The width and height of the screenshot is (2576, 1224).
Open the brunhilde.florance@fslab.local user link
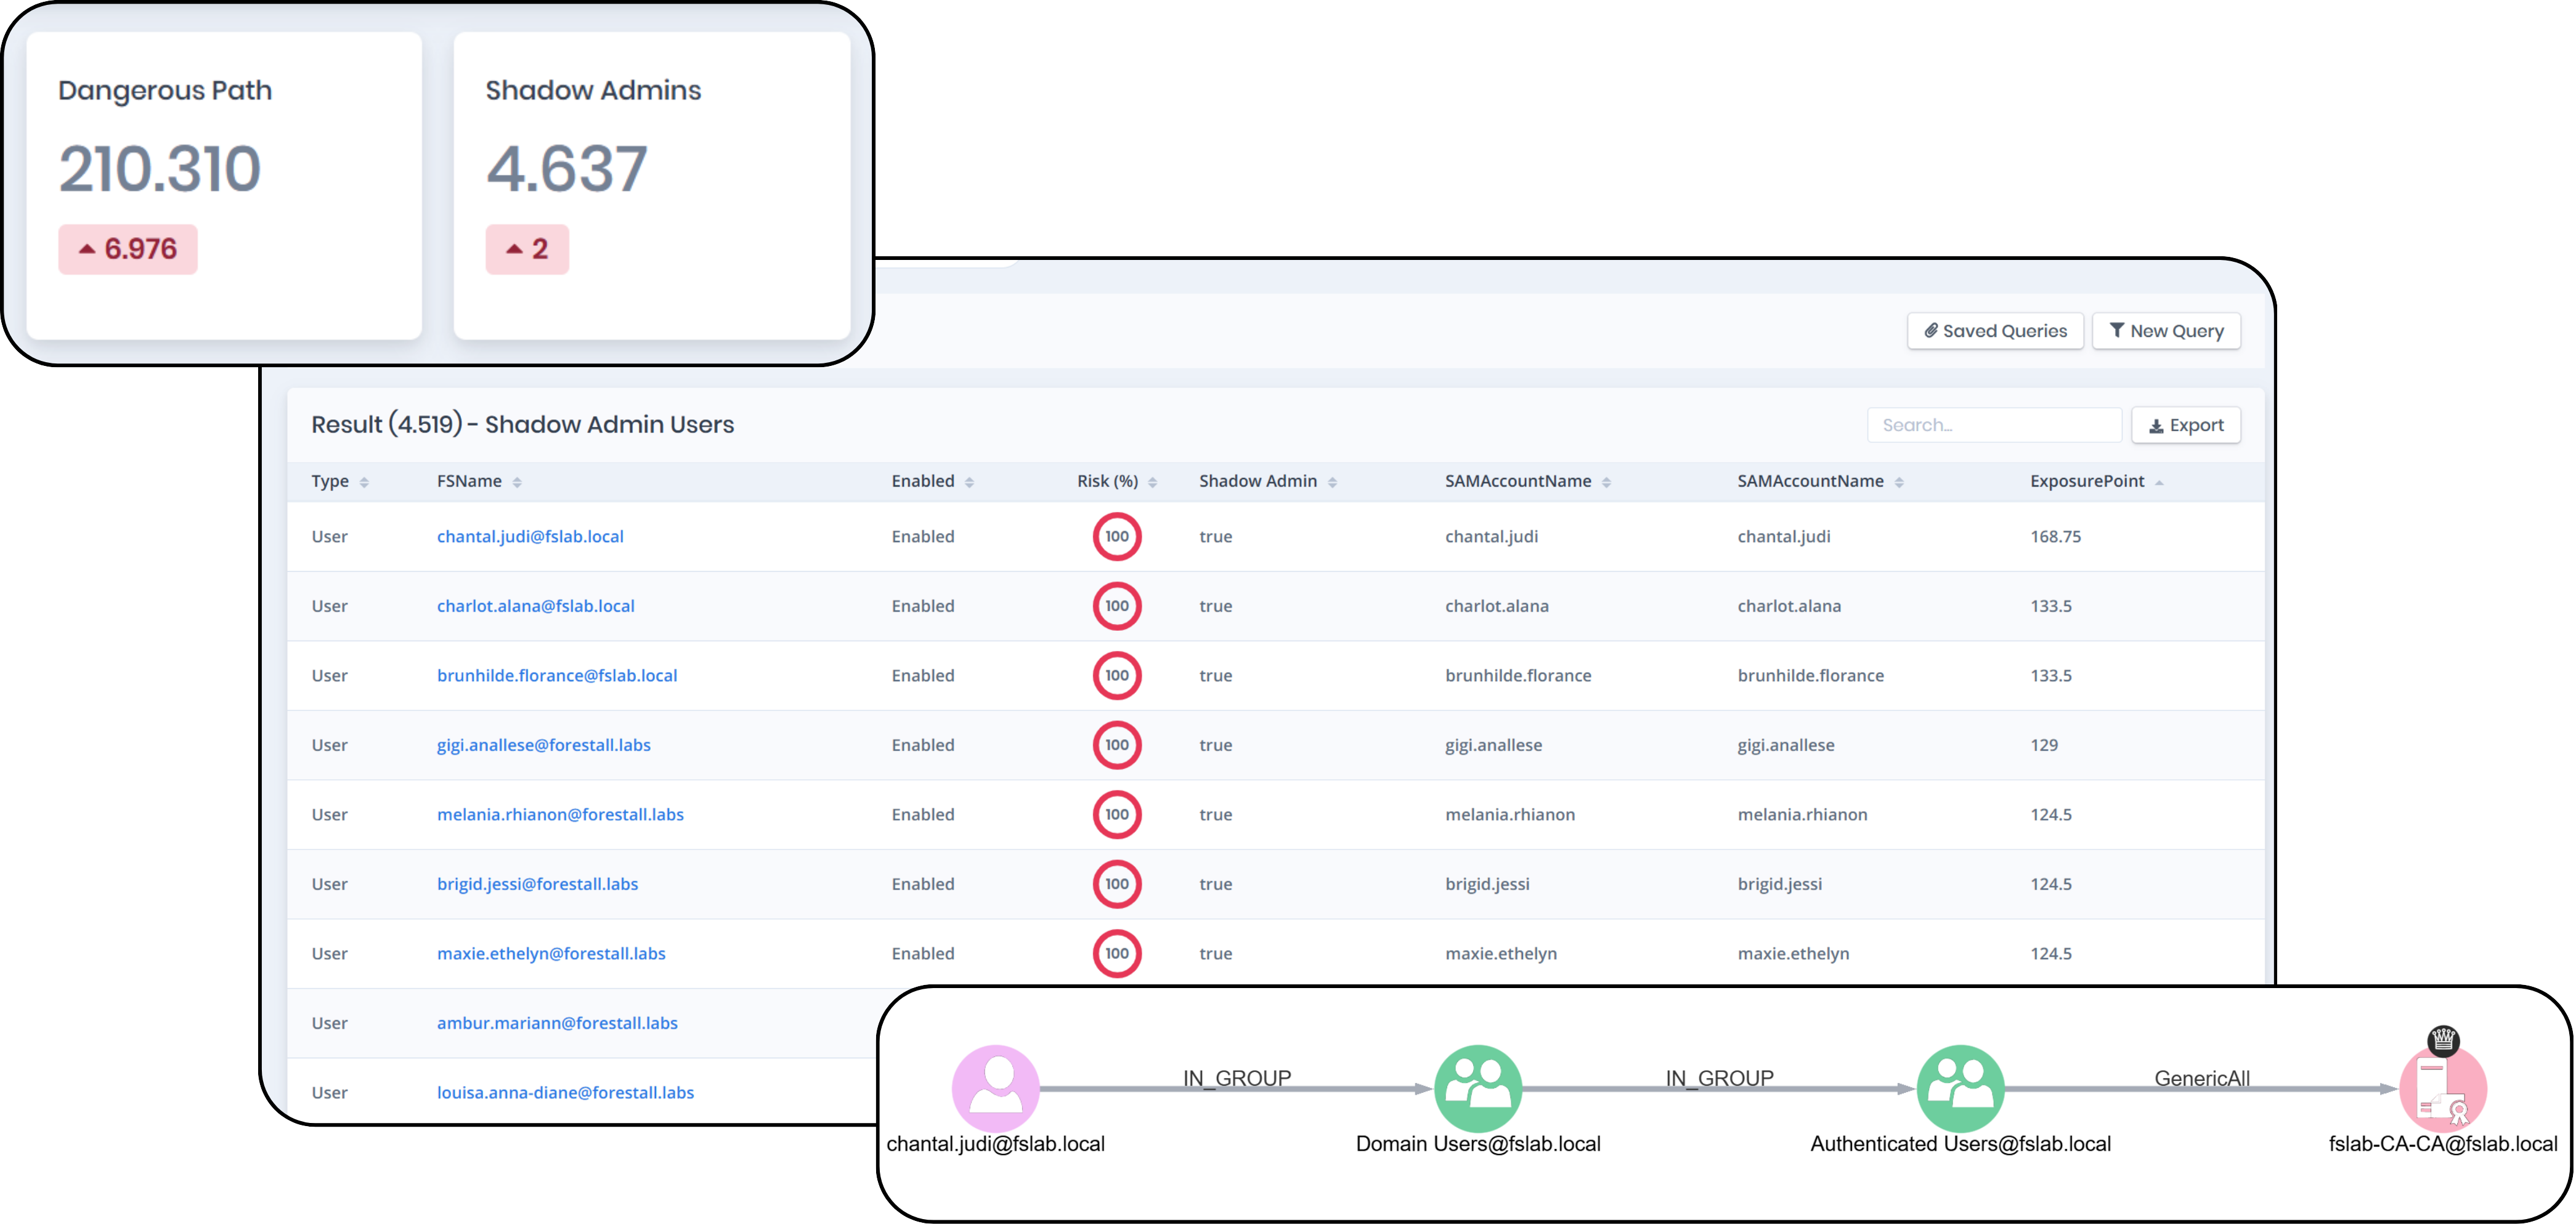click(557, 675)
